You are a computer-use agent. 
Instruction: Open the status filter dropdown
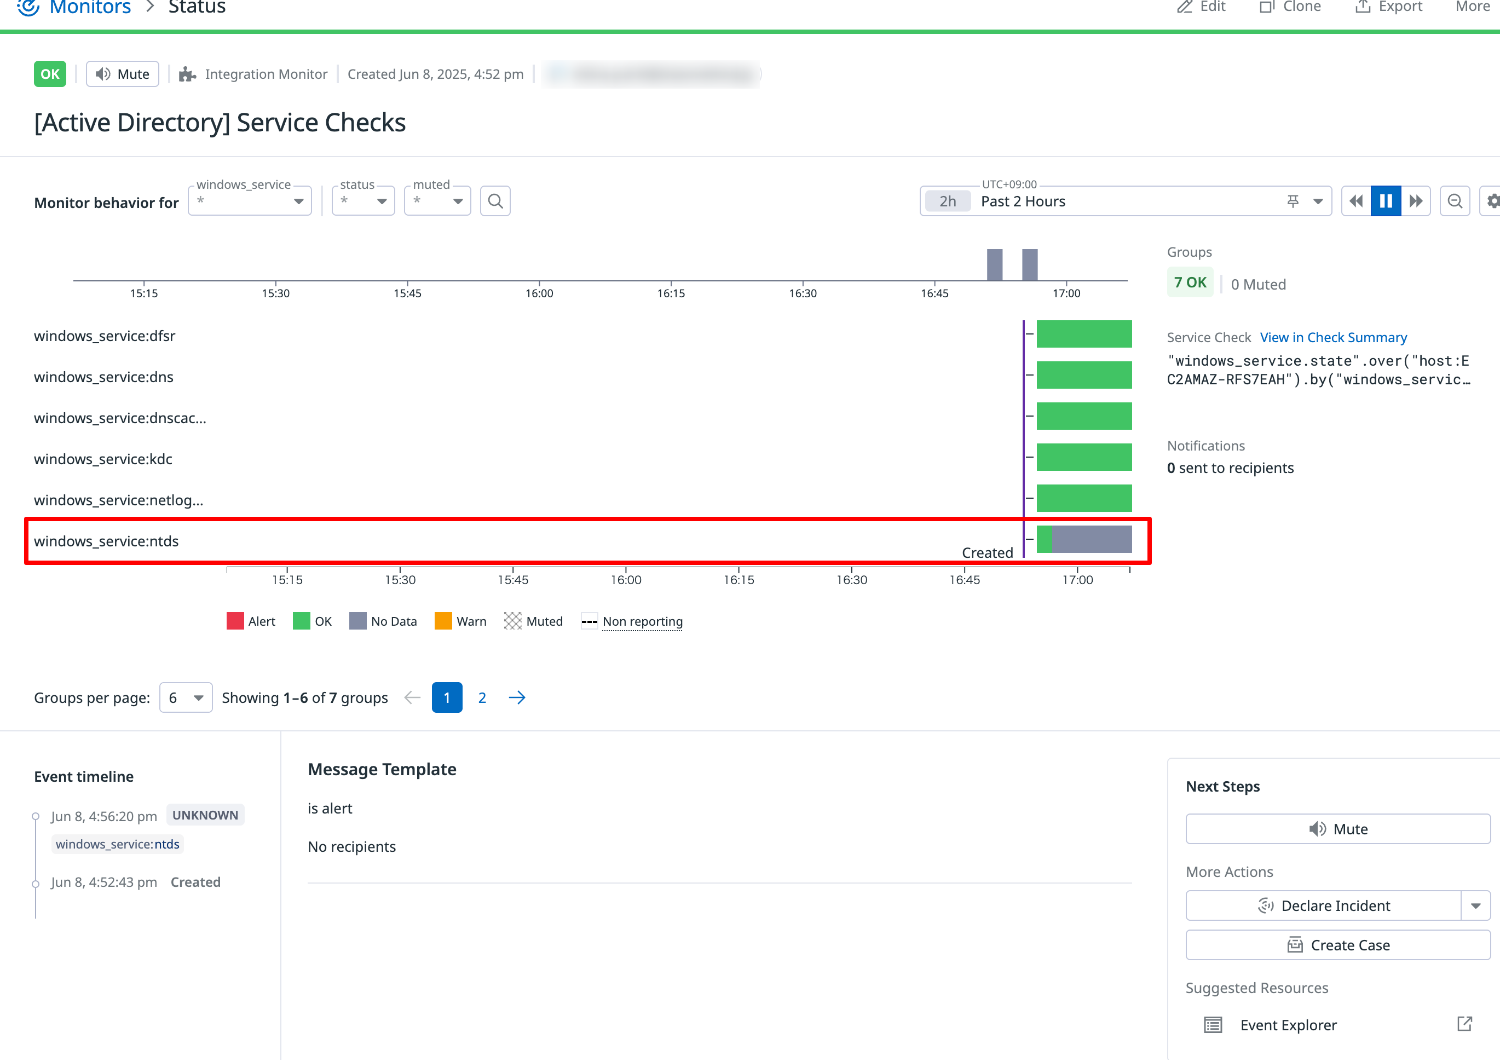[364, 201]
